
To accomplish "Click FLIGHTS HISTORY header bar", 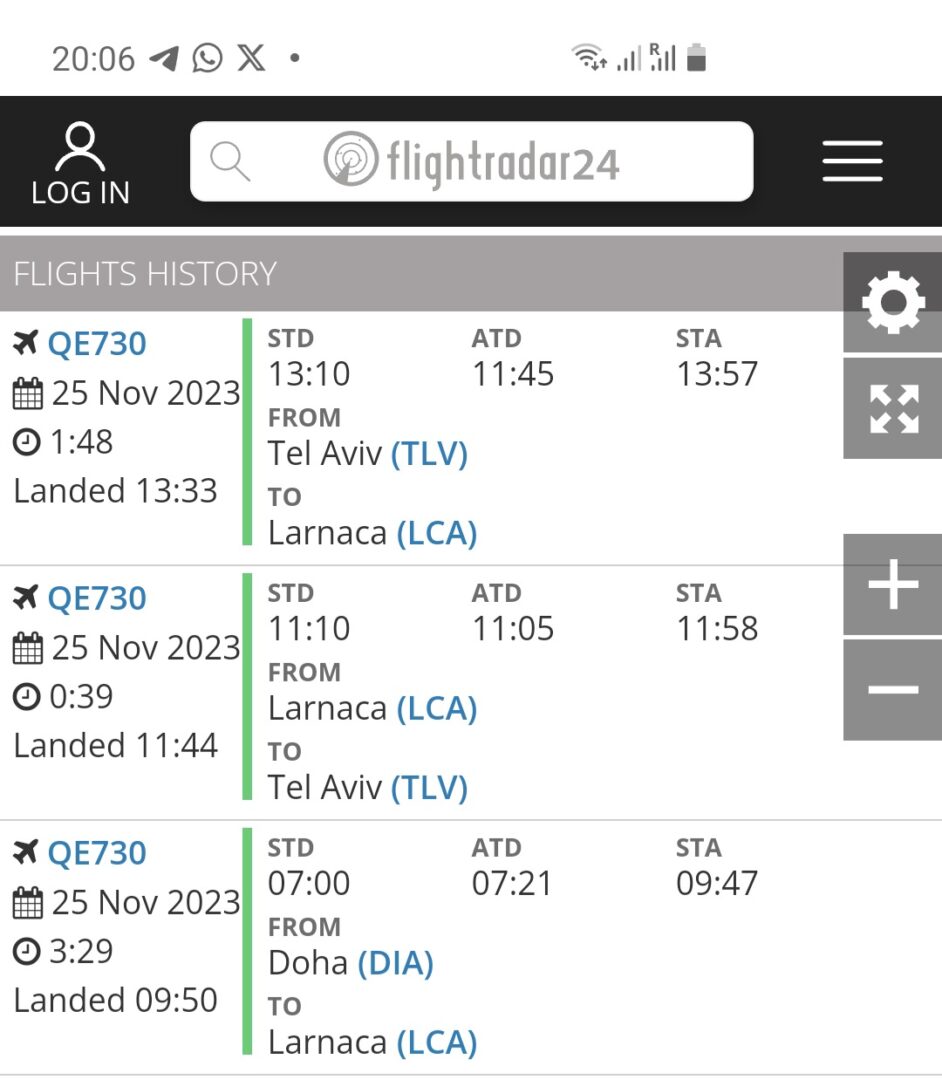I will pos(421,273).
